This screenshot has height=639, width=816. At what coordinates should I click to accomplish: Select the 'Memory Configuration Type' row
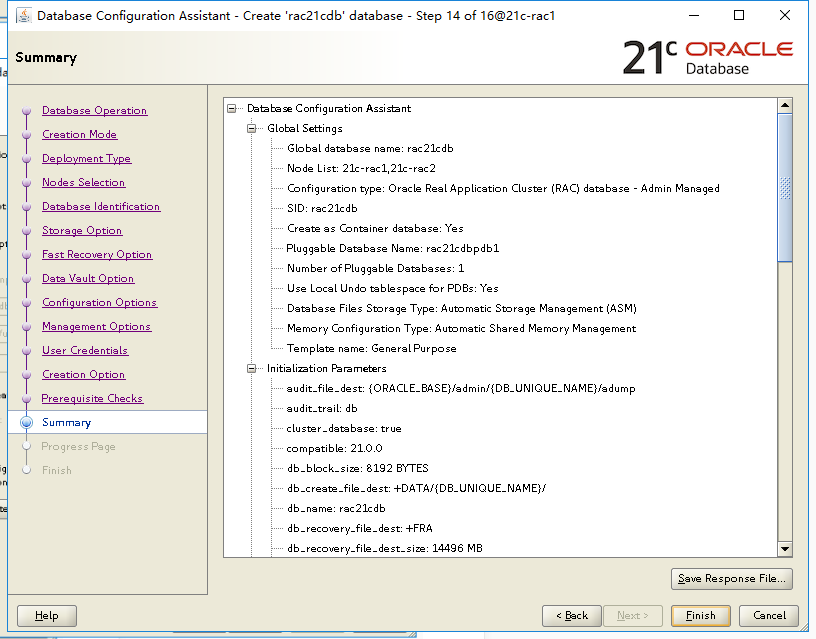pos(462,328)
